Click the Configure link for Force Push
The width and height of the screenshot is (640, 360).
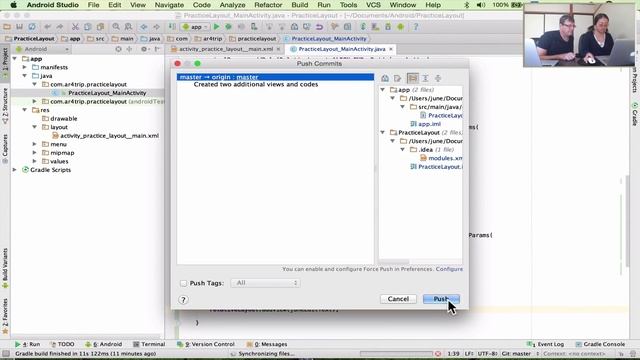449,269
